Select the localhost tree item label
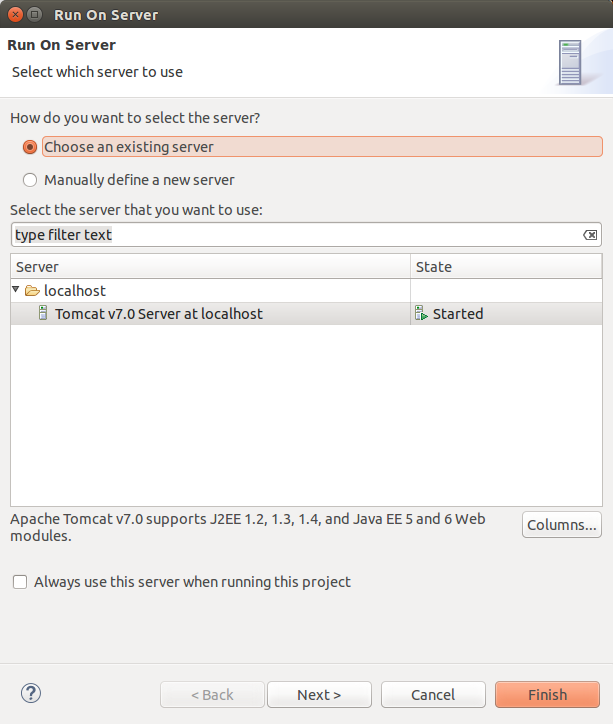 click(75, 290)
